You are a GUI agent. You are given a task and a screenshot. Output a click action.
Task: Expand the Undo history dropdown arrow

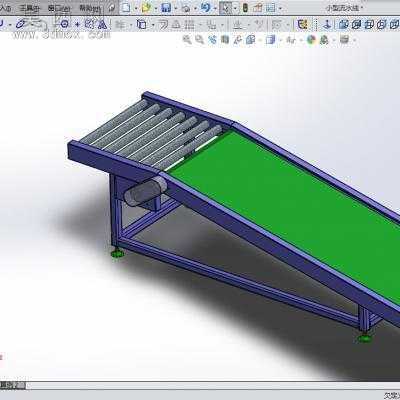coord(215,8)
